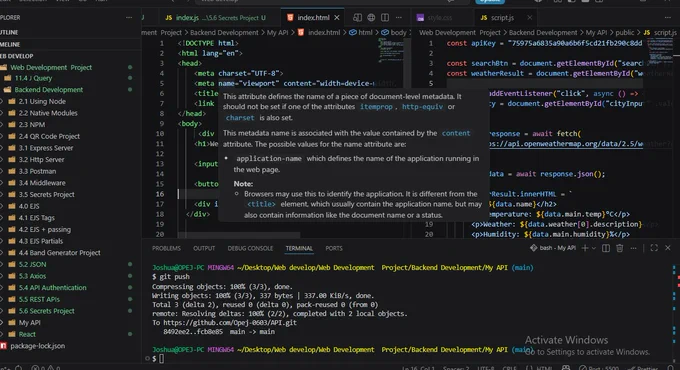Click script.js in right breadcrumb
Image resolution: width=680 pixels, height=370 pixels.
click(665, 33)
